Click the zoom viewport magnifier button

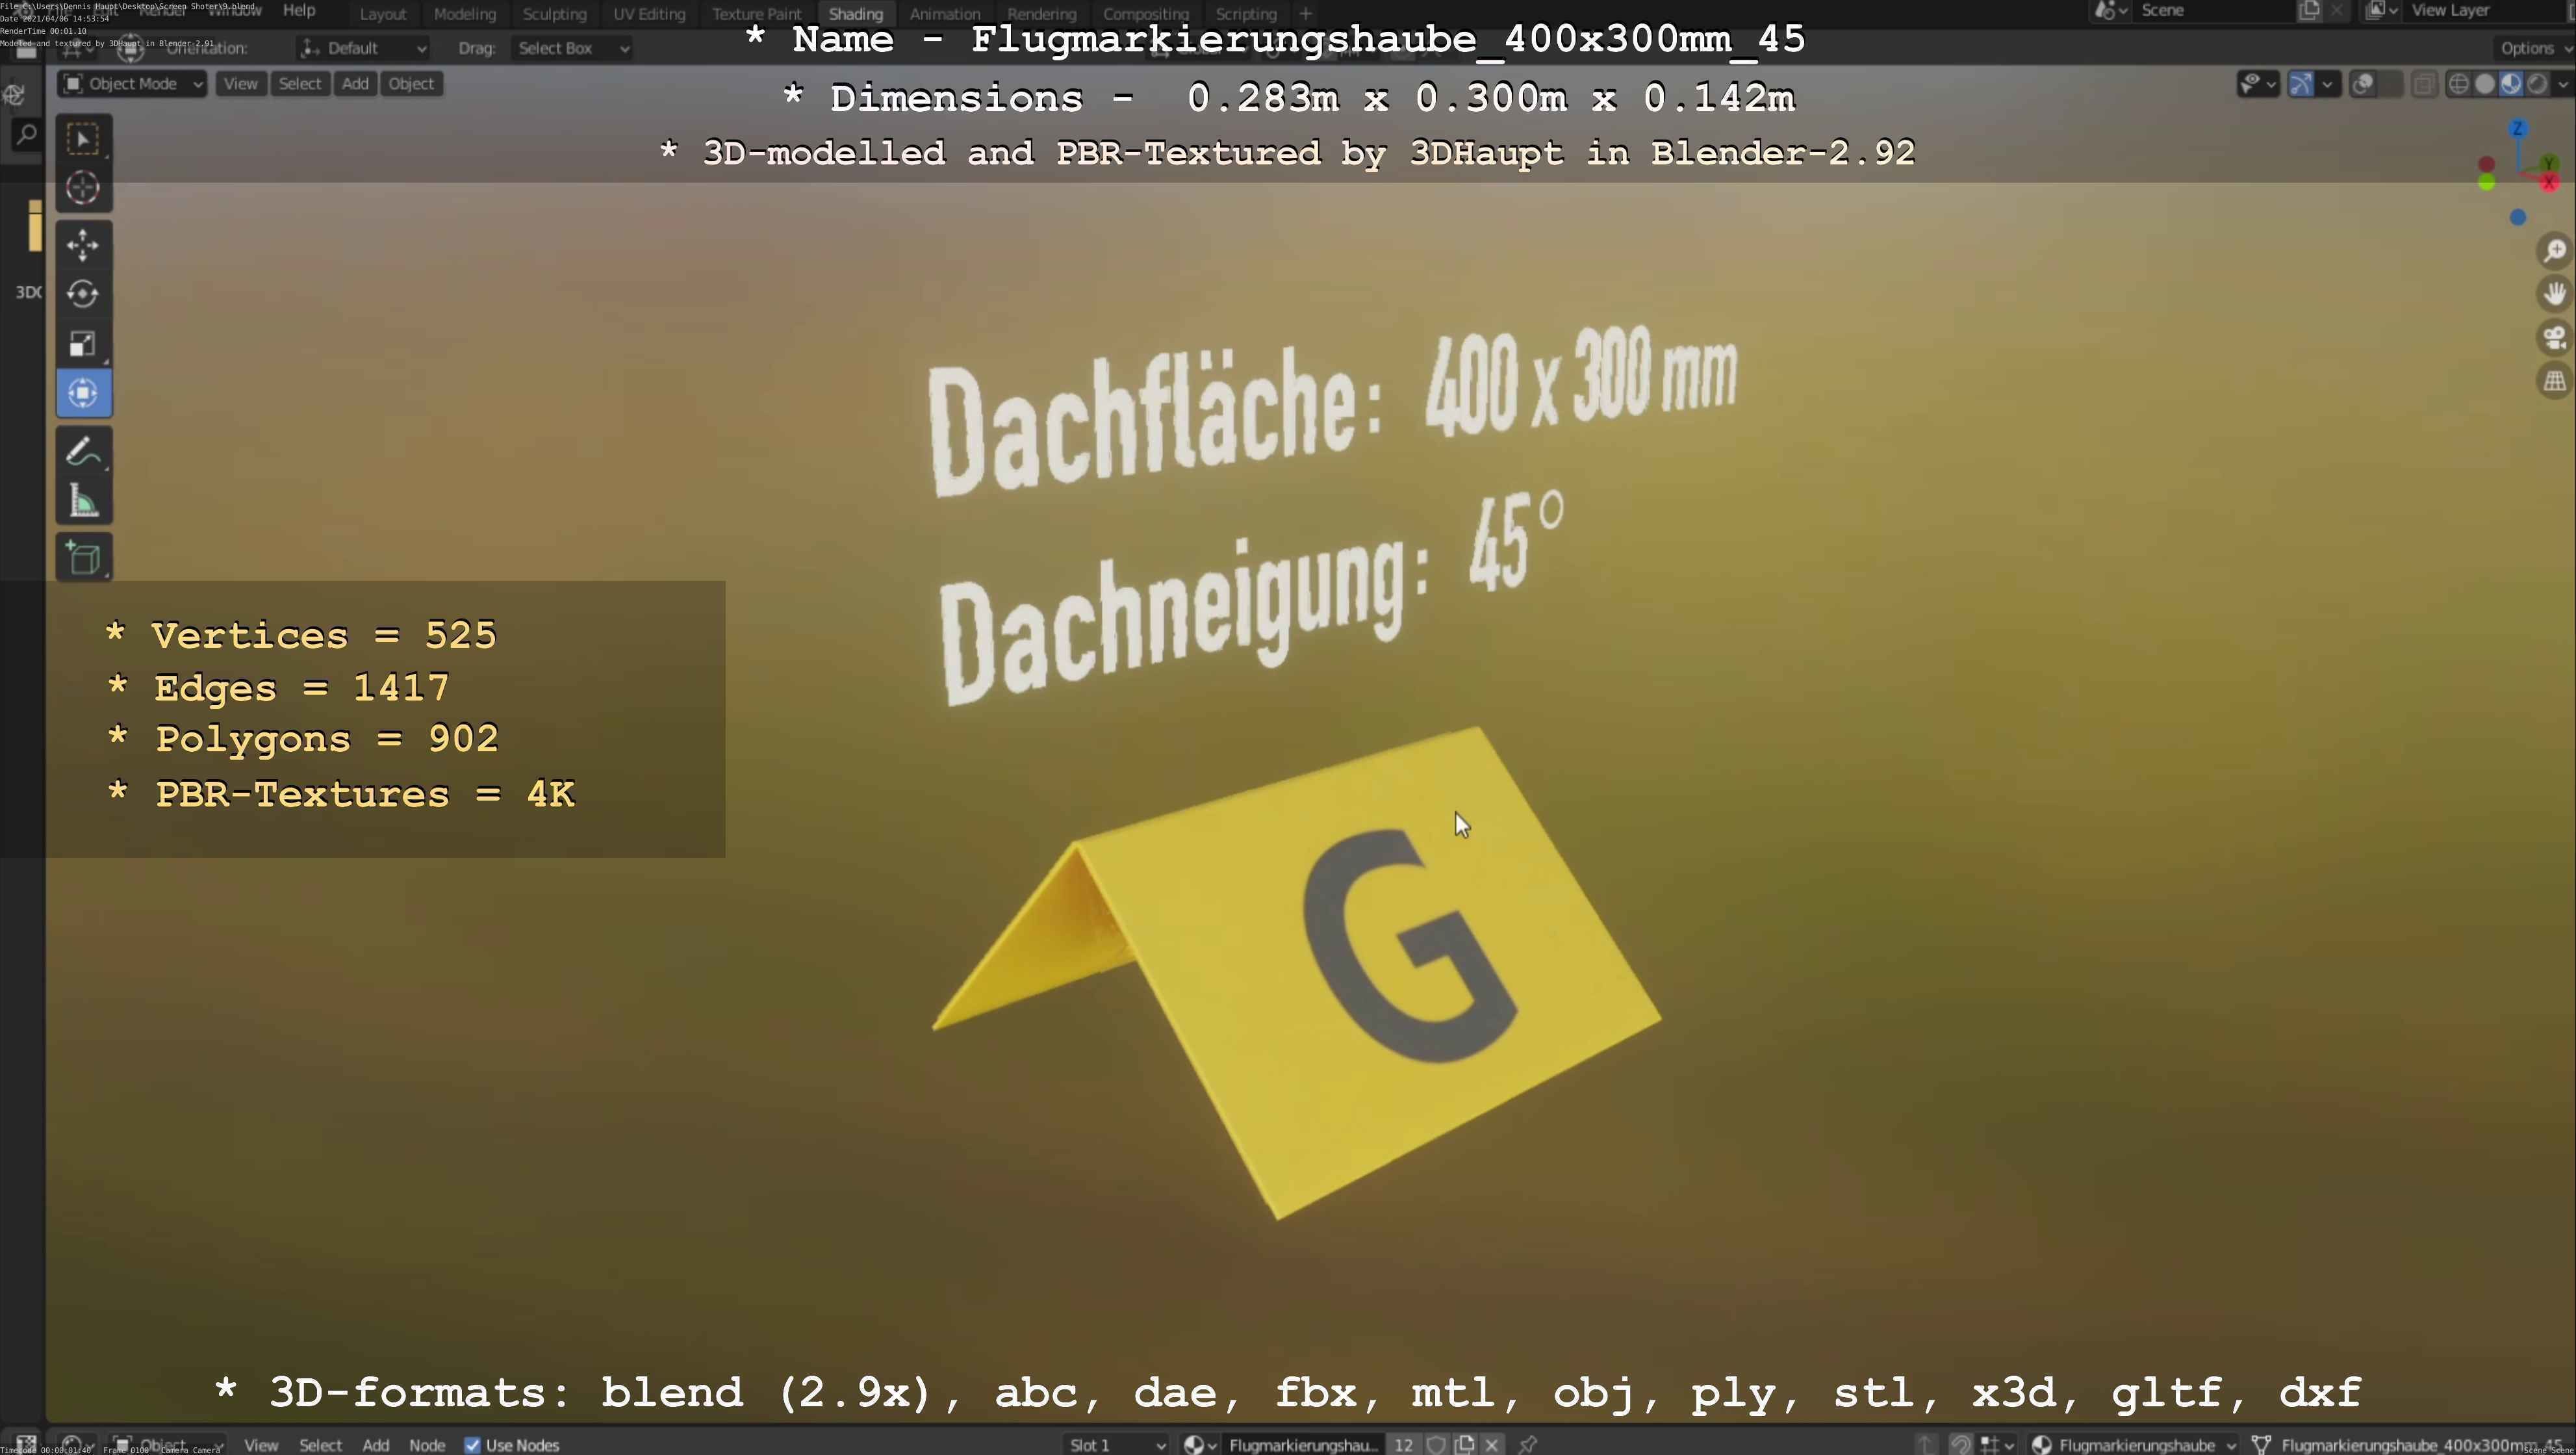tap(2555, 250)
